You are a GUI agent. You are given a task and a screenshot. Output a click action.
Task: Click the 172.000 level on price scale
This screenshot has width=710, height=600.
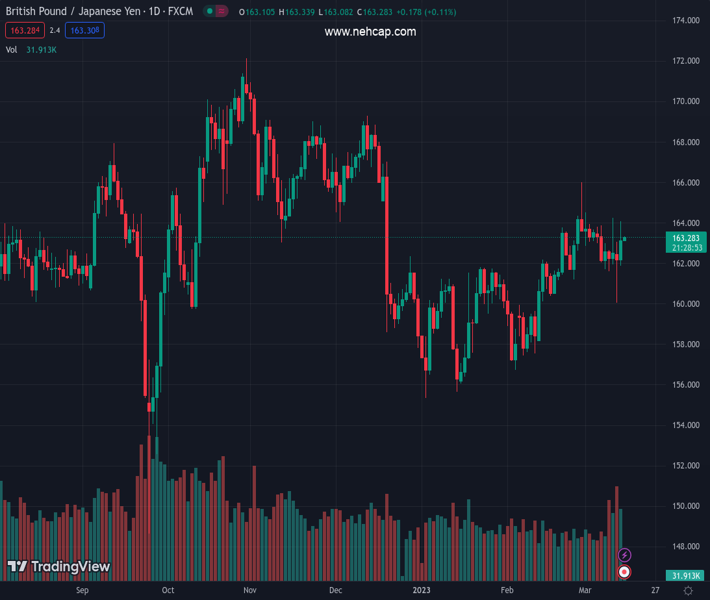tap(685, 61)
